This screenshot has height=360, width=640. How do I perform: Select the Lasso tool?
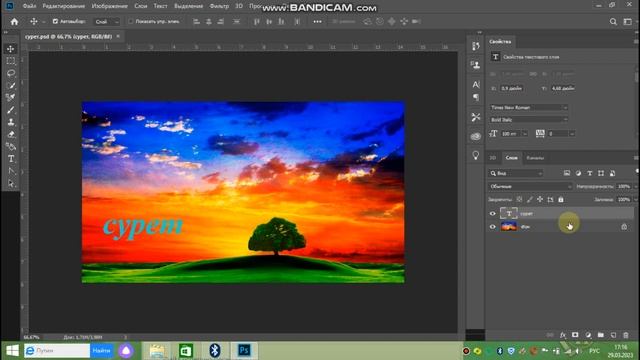11,73
